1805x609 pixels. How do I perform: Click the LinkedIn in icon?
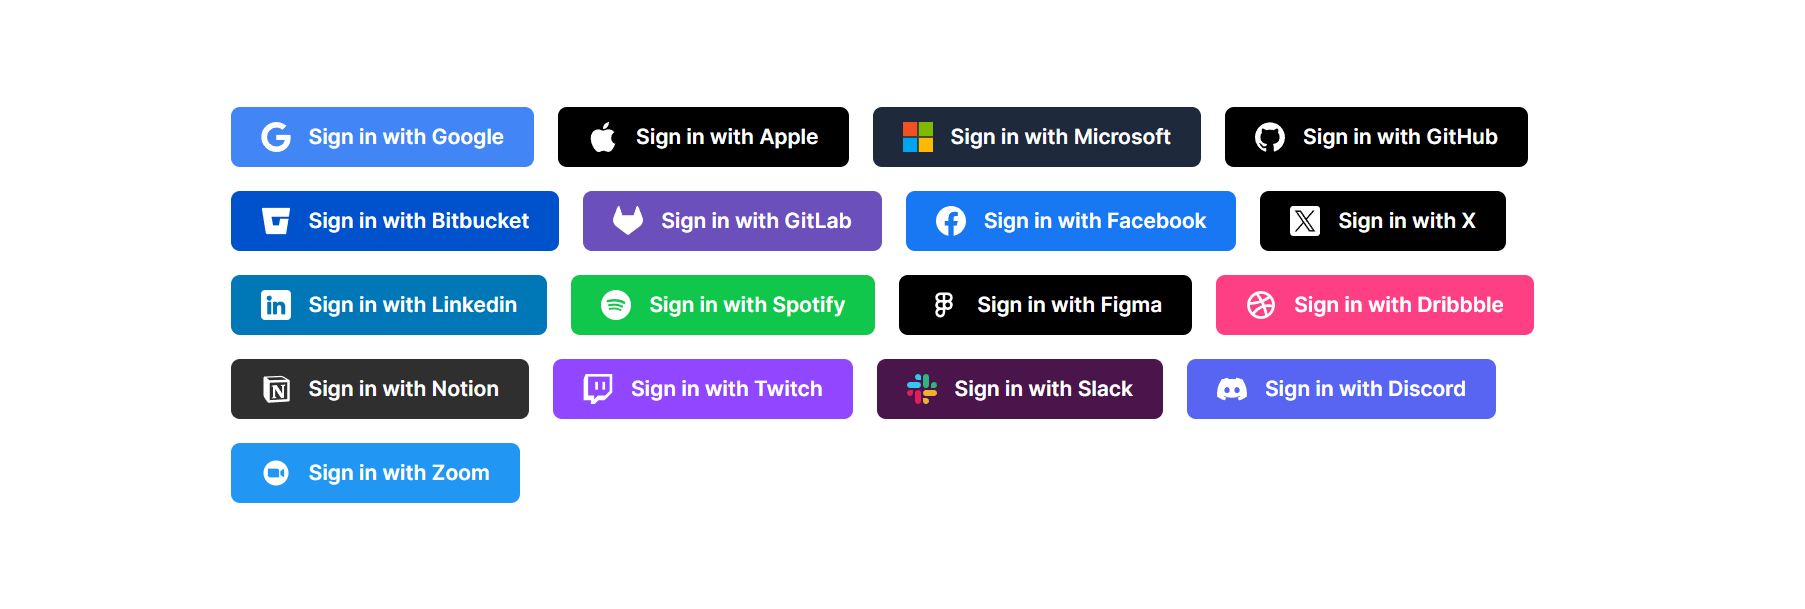[276, 305]
